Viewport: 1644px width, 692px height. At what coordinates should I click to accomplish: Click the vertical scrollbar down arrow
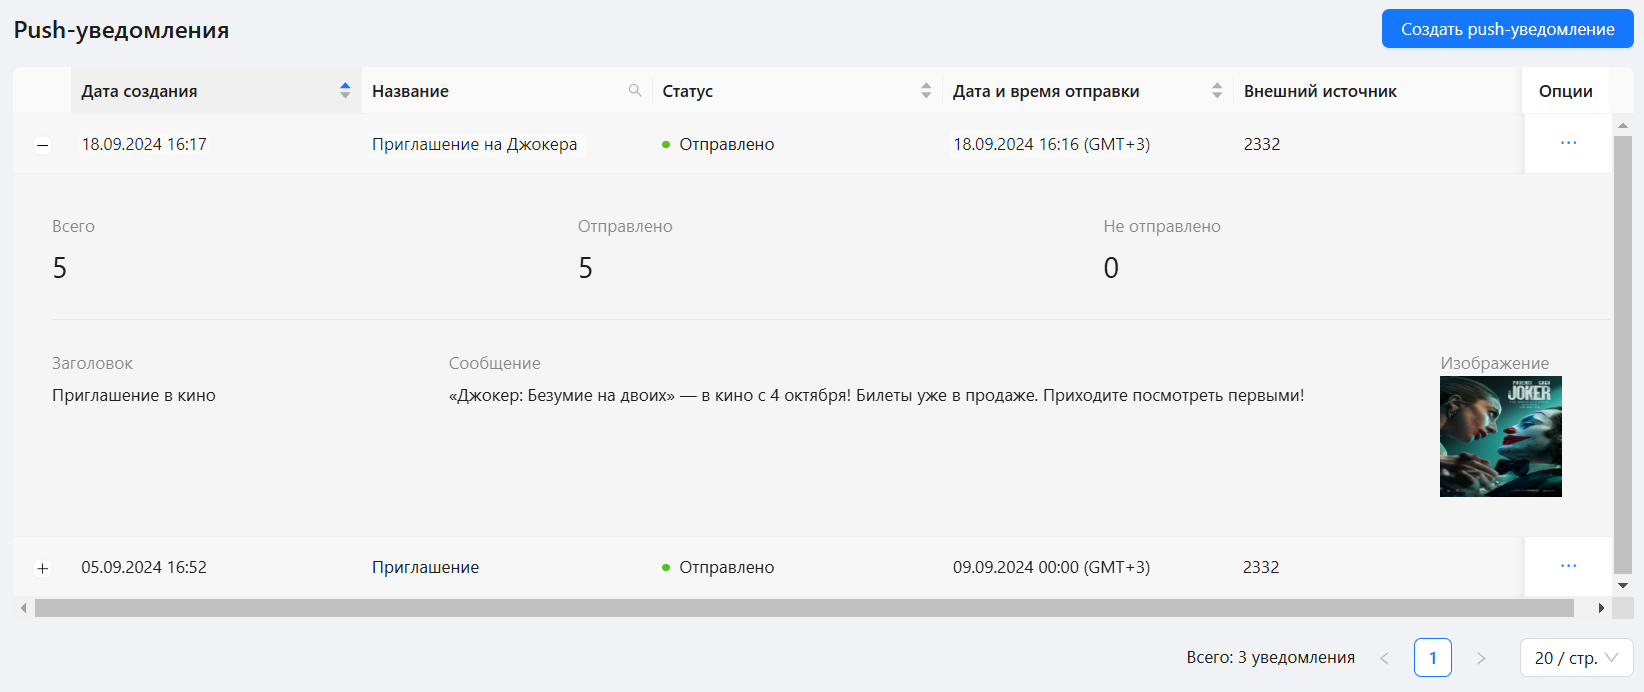(x=1623, y=586)
